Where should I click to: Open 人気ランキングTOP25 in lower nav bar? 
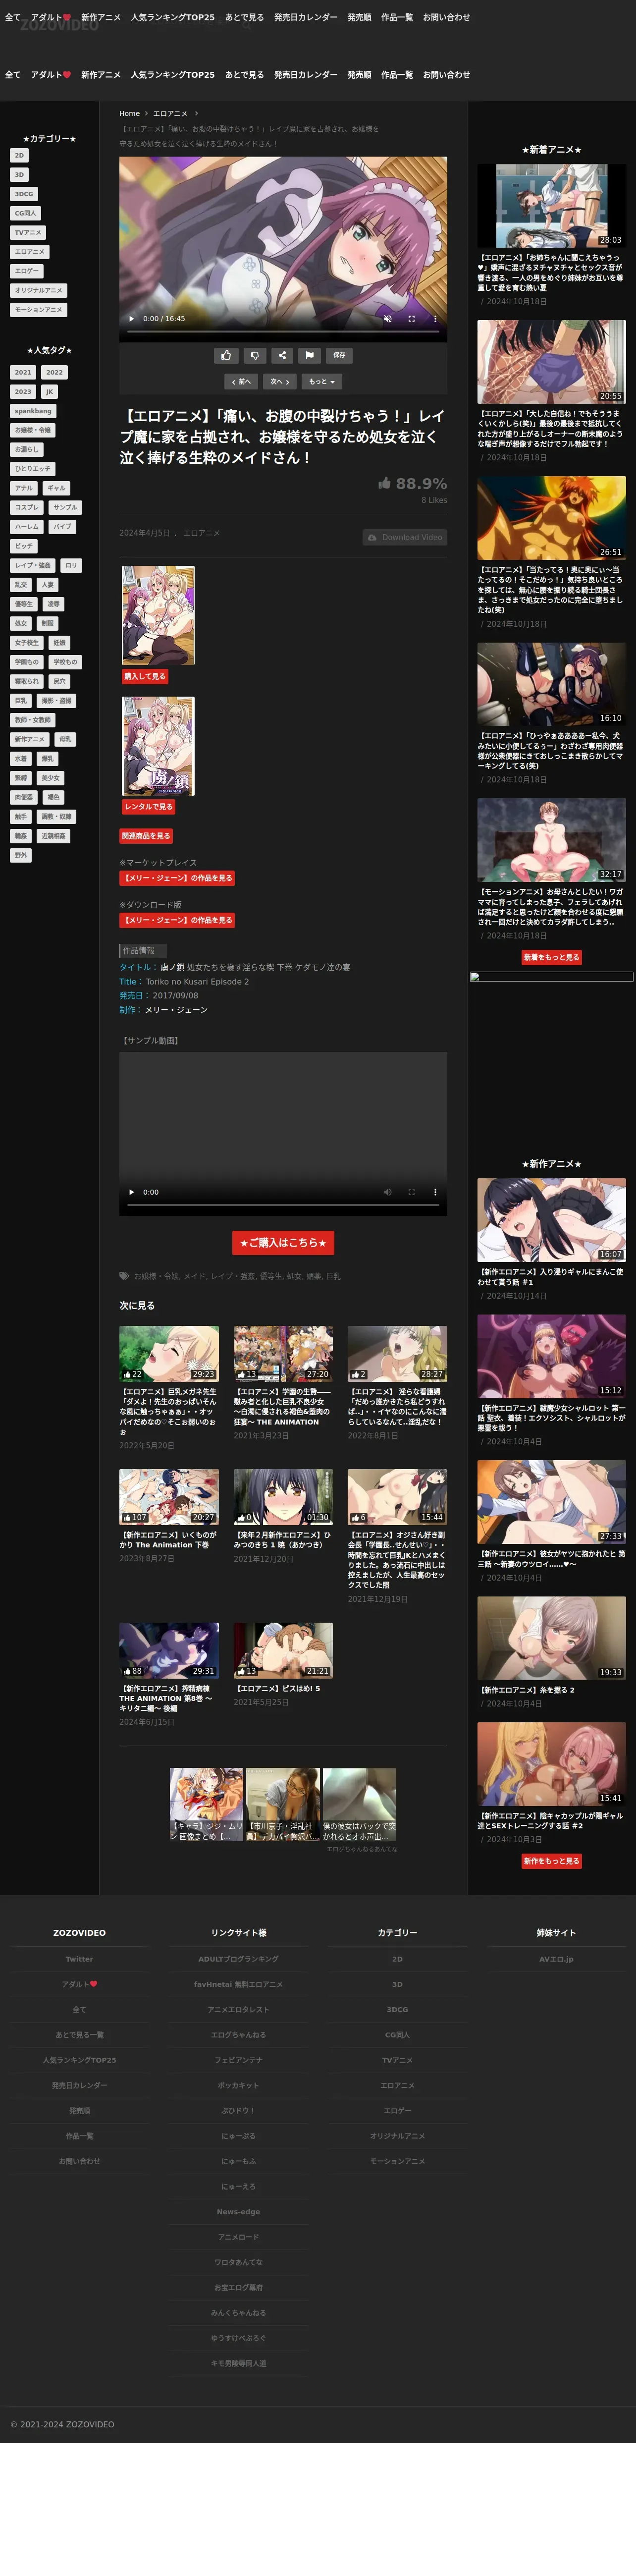point(173,75)
